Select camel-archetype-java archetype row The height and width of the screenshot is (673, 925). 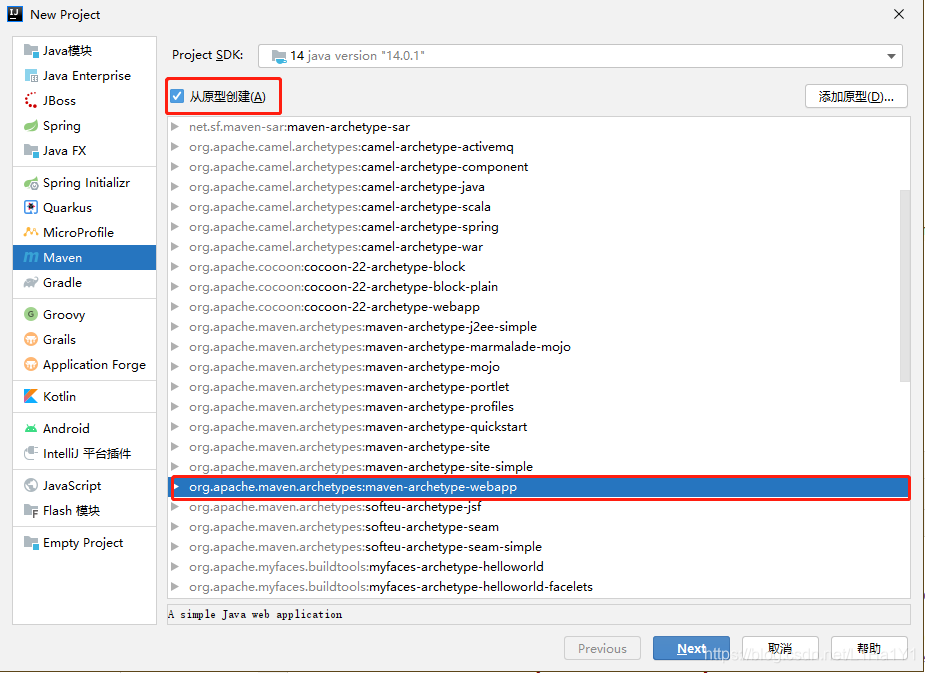pyautogui.click(x=539, y=187)
